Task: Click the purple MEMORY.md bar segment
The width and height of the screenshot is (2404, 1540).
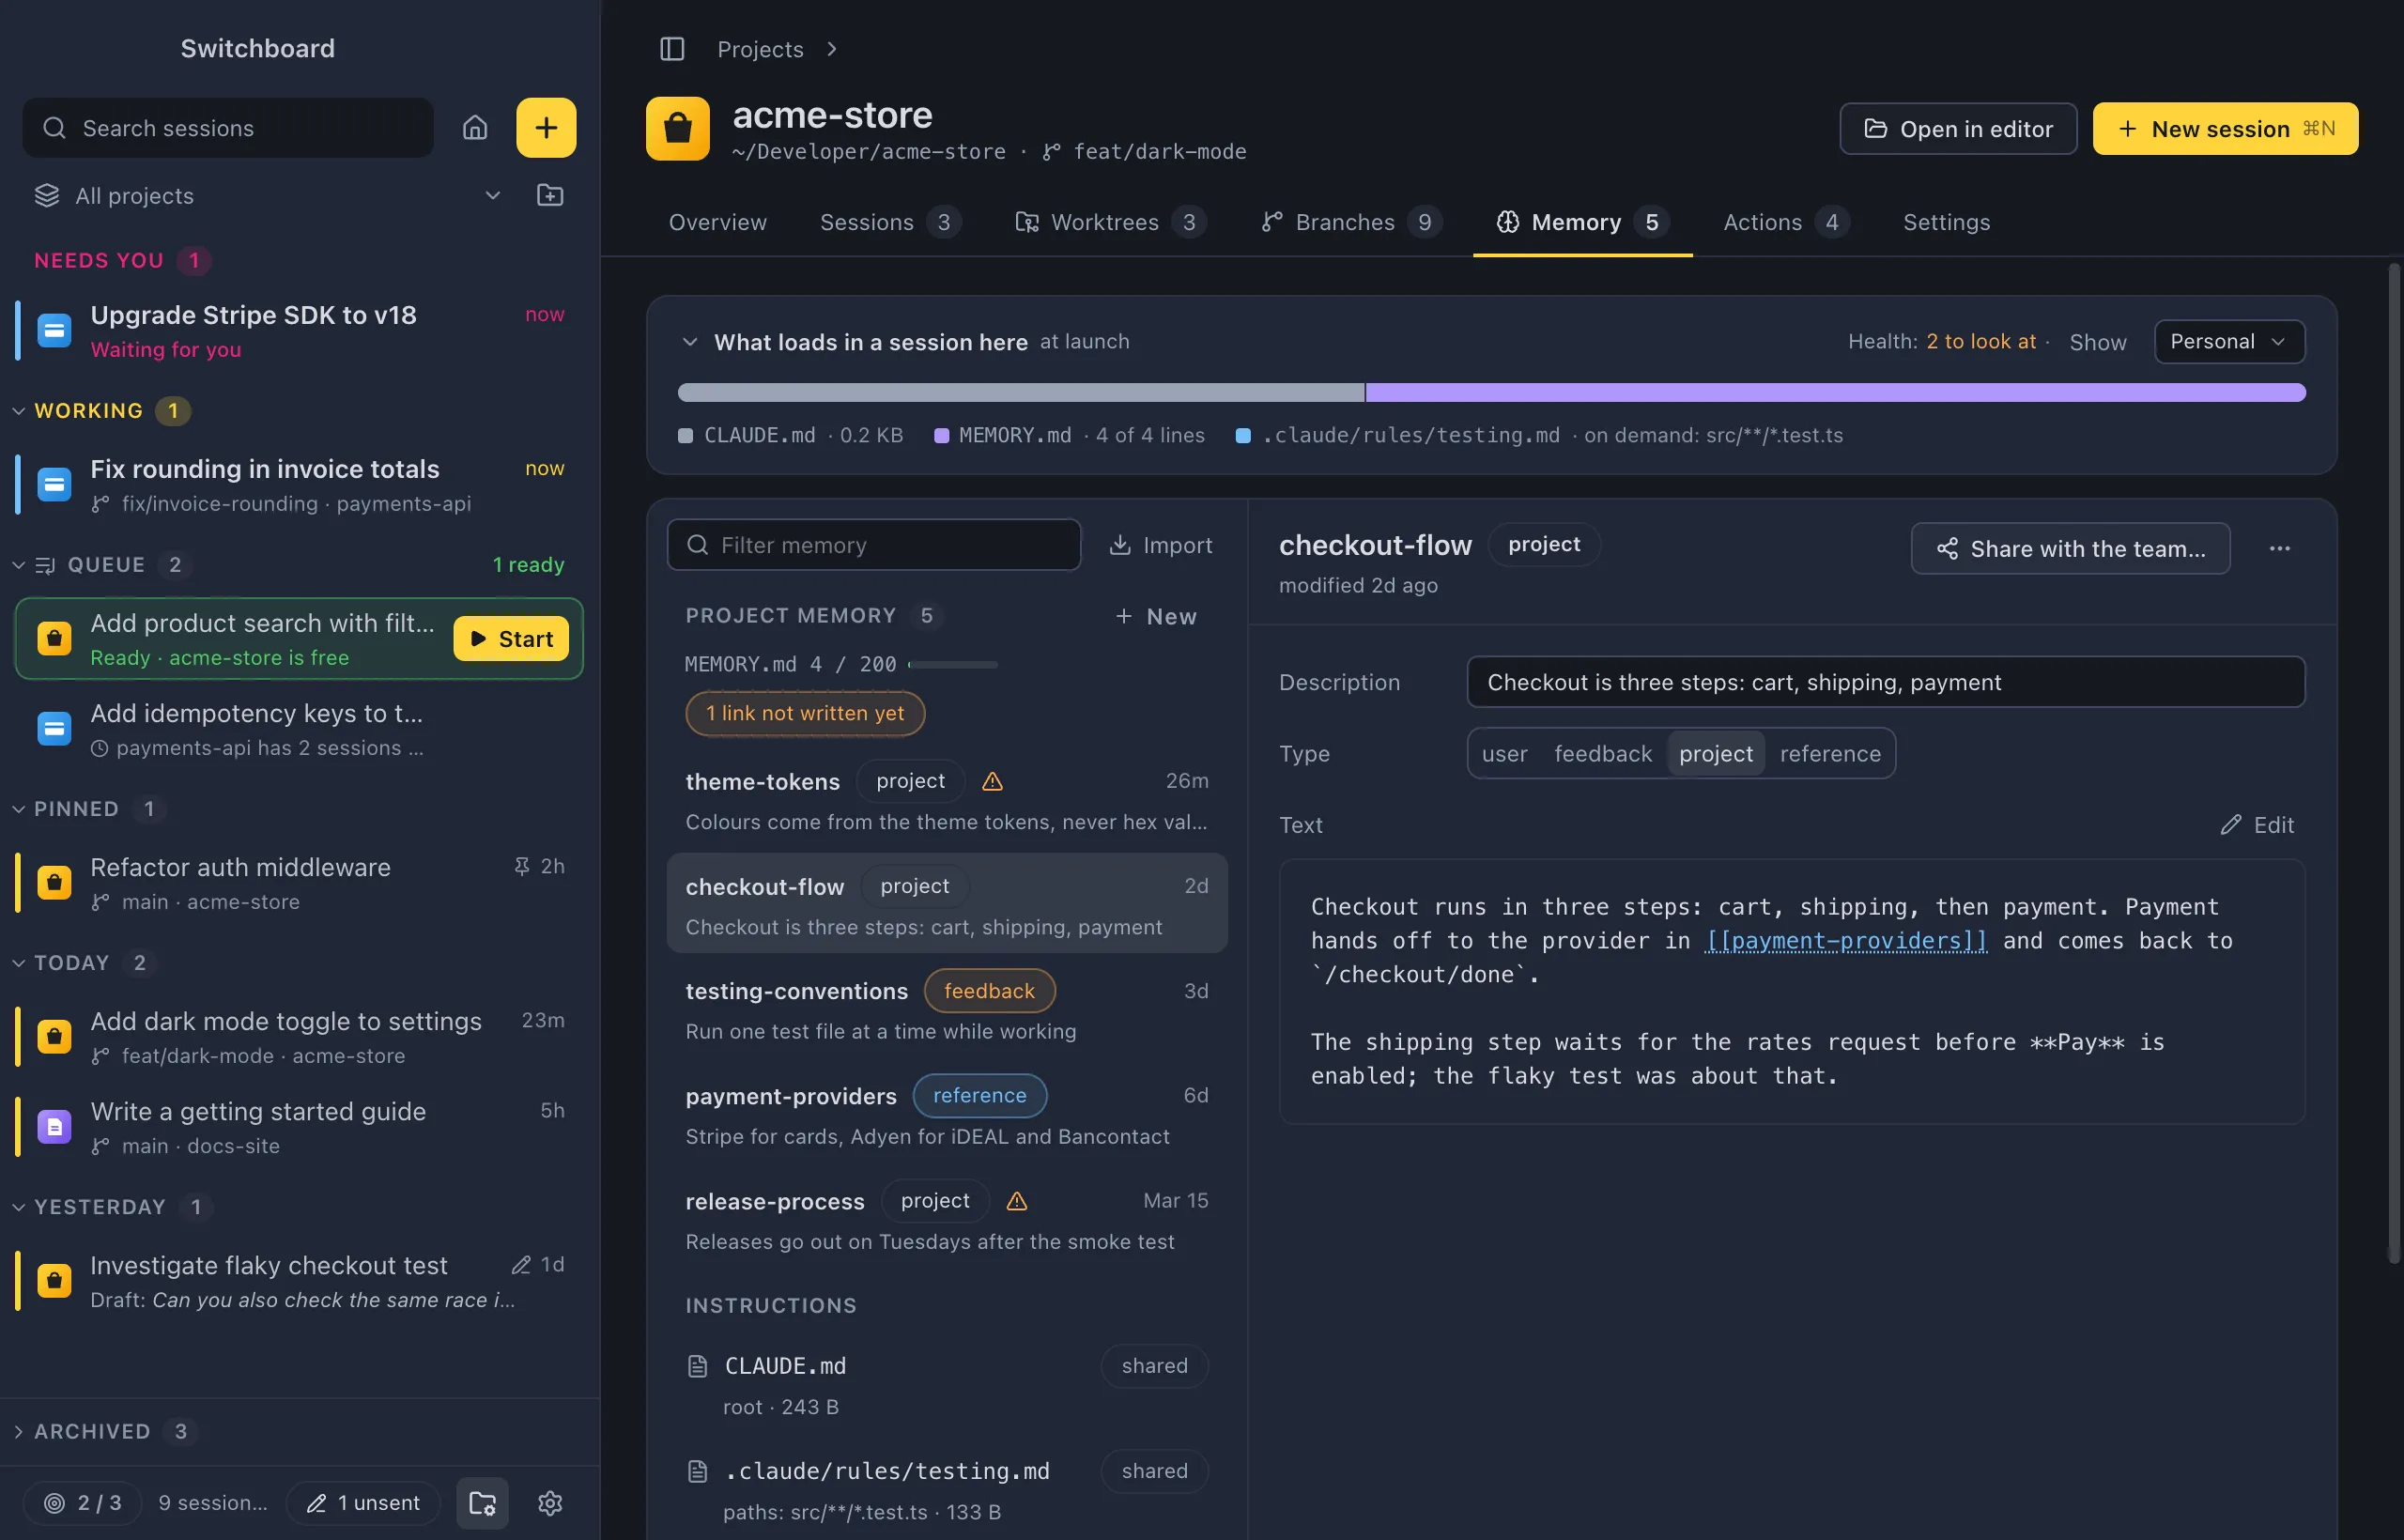Action: pyautogui.click(x=1835, y=393)
